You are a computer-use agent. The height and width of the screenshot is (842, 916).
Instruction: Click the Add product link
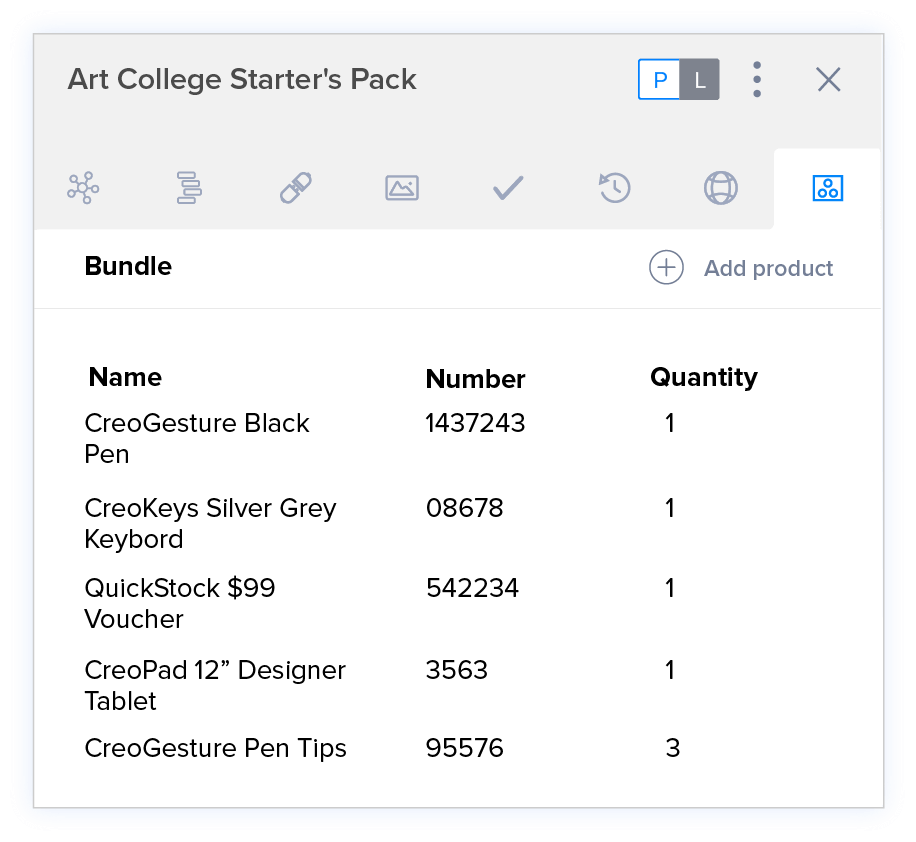[x=768, y=268]
